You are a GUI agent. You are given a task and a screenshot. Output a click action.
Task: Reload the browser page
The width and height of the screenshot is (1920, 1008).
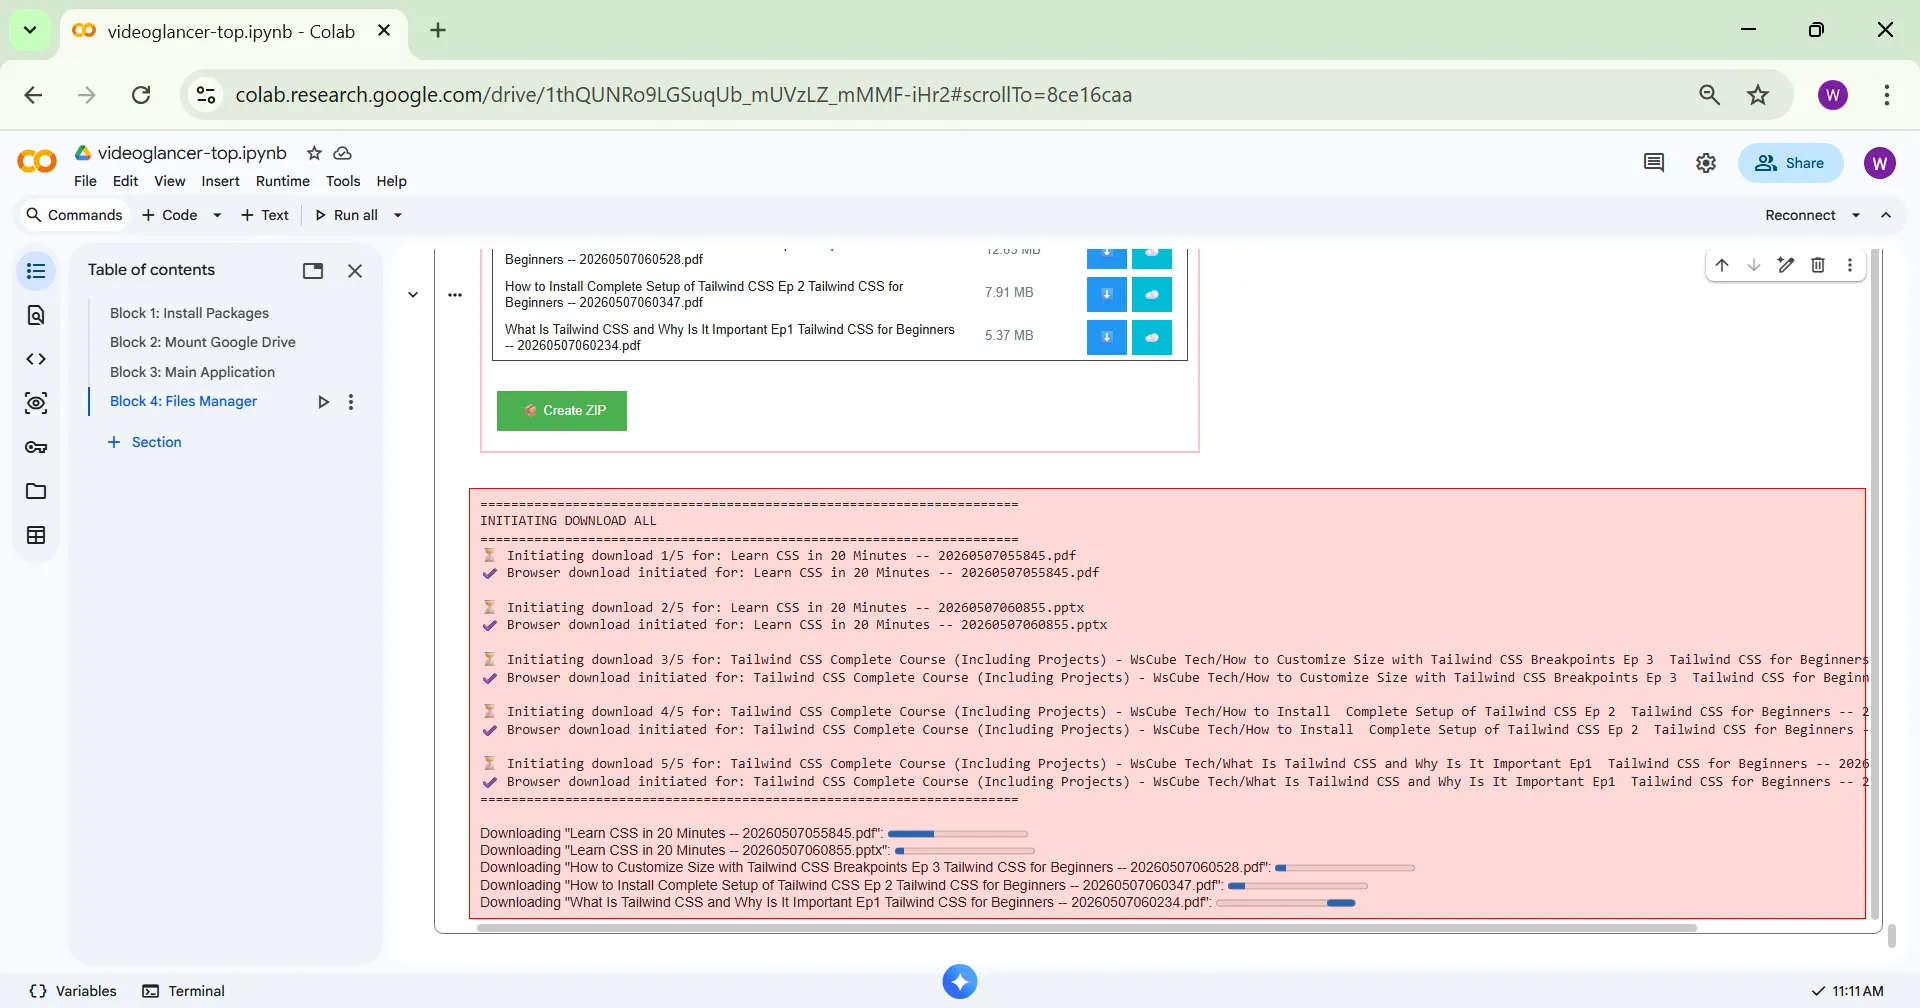[x=141, y=95]
